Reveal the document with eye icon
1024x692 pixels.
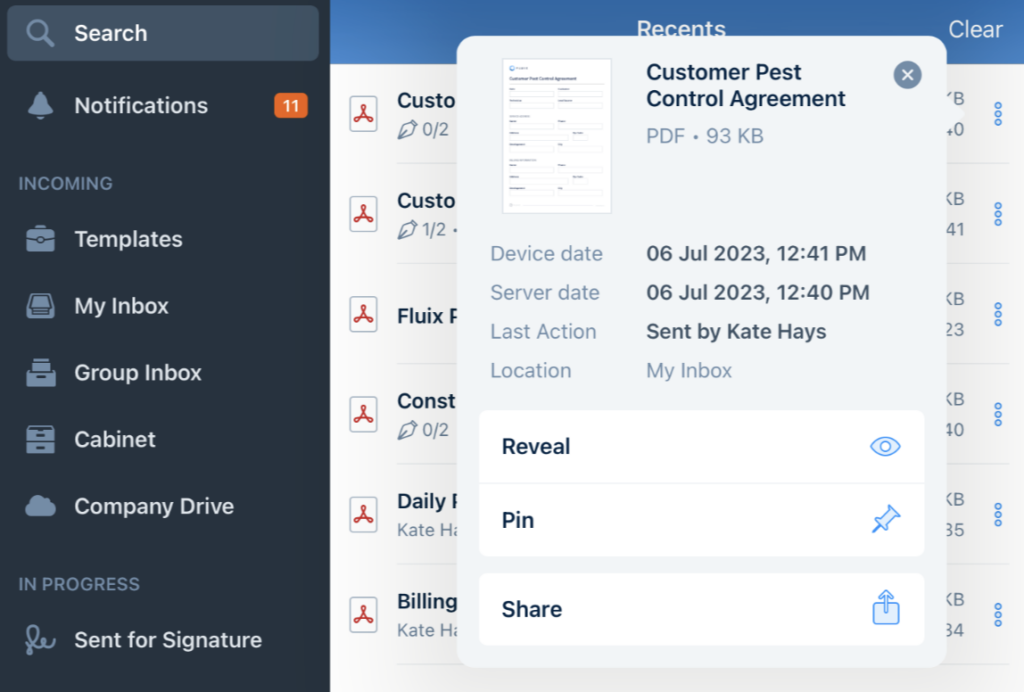[x=885, y=447]
